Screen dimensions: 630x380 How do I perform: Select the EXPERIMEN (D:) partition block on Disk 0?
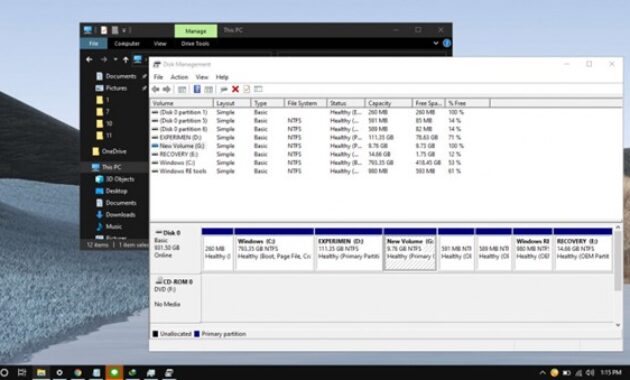(x=349, y=249)
